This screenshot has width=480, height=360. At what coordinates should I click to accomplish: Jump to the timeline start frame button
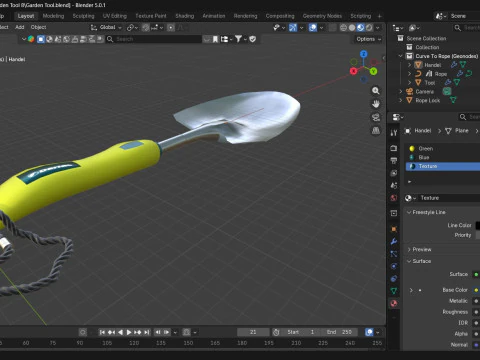(x=102, y=332)
